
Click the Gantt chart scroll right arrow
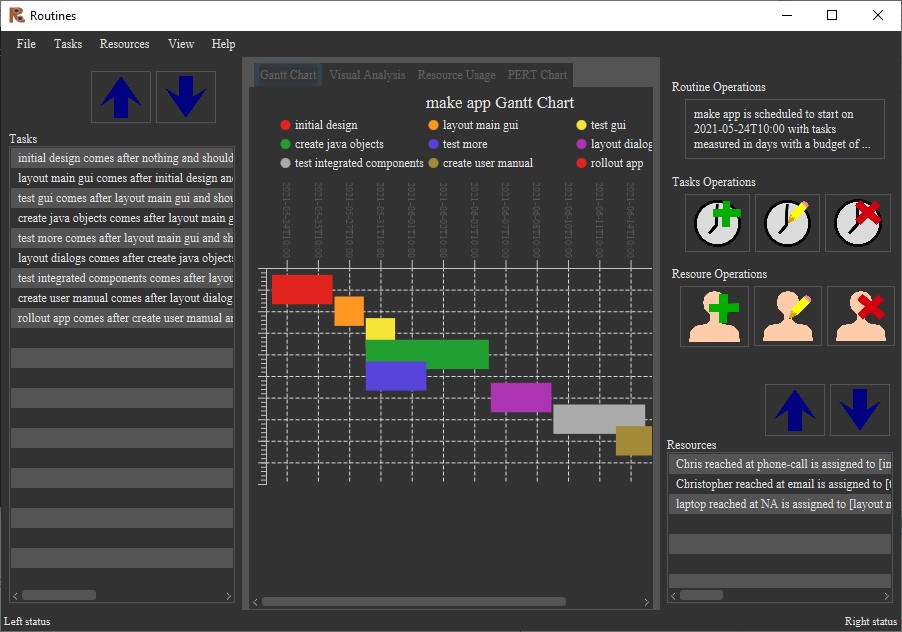pyautogui.click(x=647, y=602)
